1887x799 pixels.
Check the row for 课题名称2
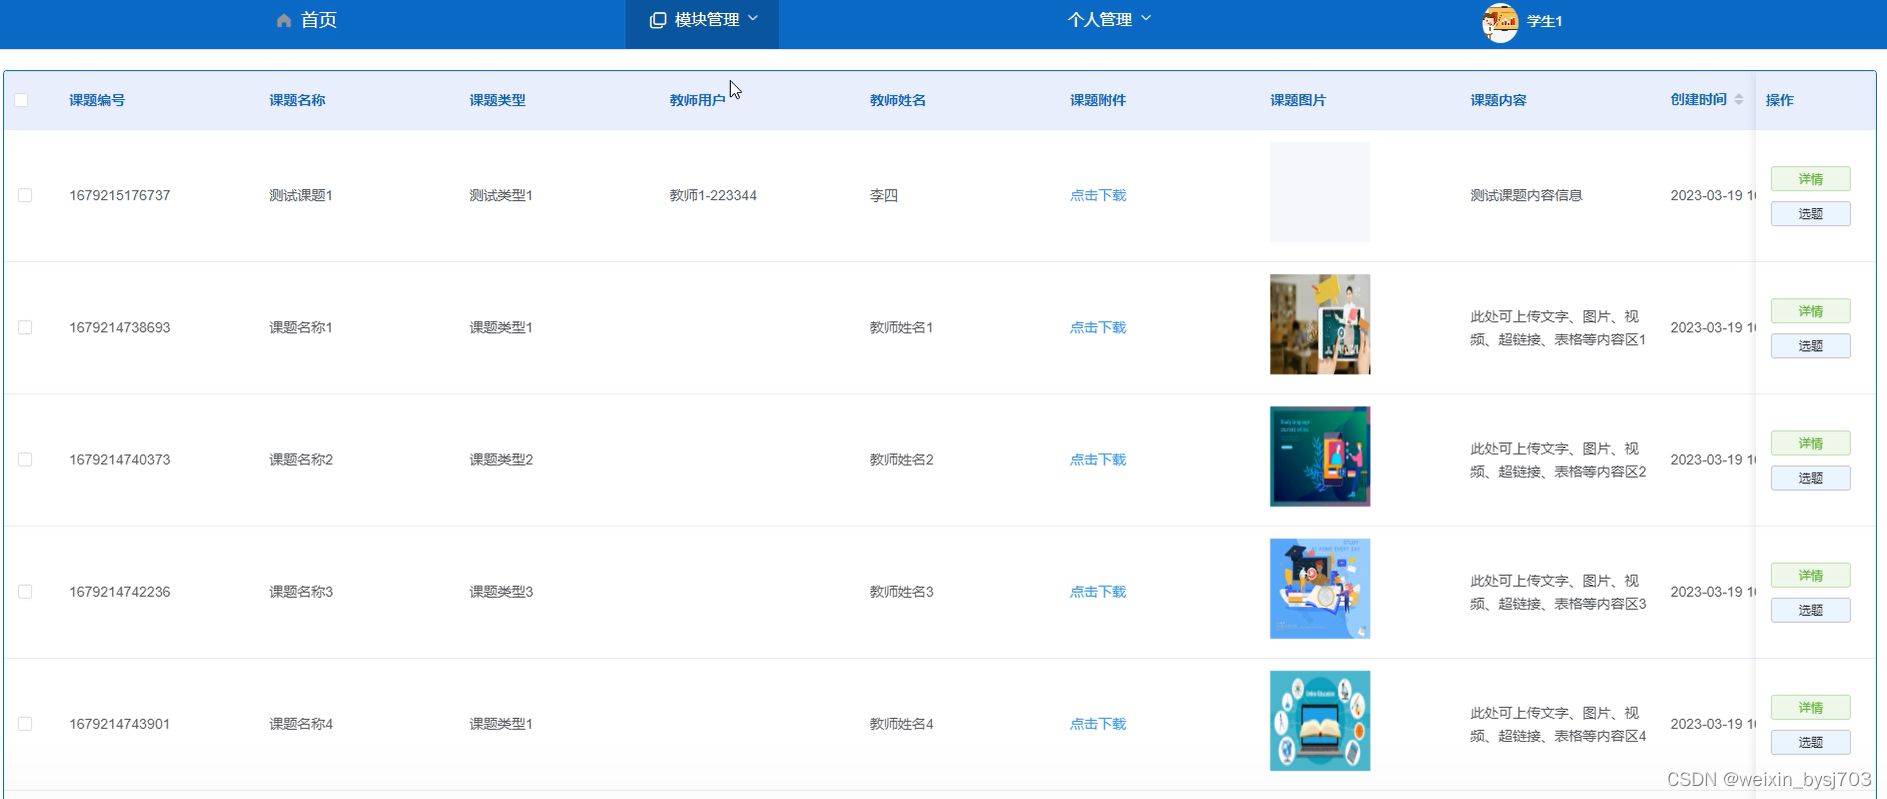(x=25, y=459)
